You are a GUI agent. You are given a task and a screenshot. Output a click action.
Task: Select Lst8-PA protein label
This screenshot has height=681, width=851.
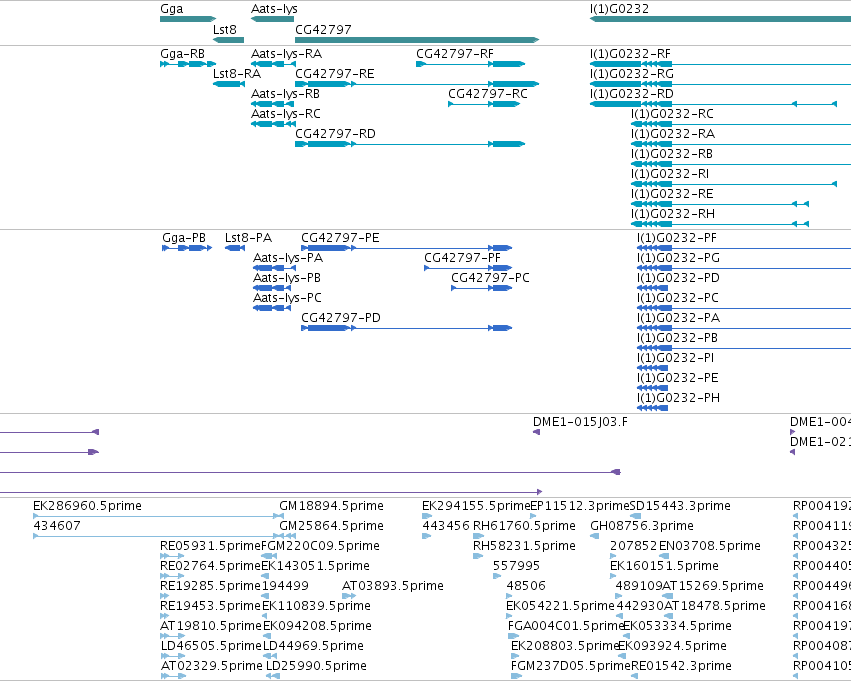point(248,238)
